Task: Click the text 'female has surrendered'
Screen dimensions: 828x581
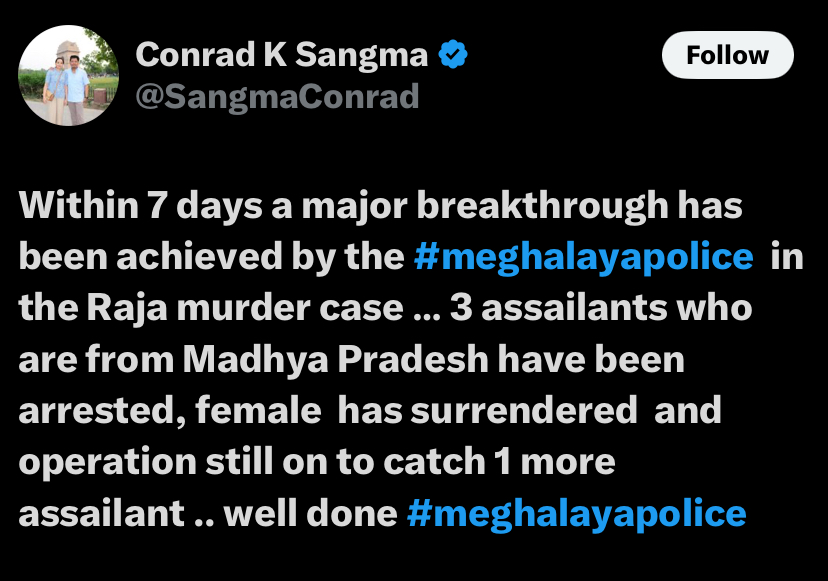Action: pos(416,410)
